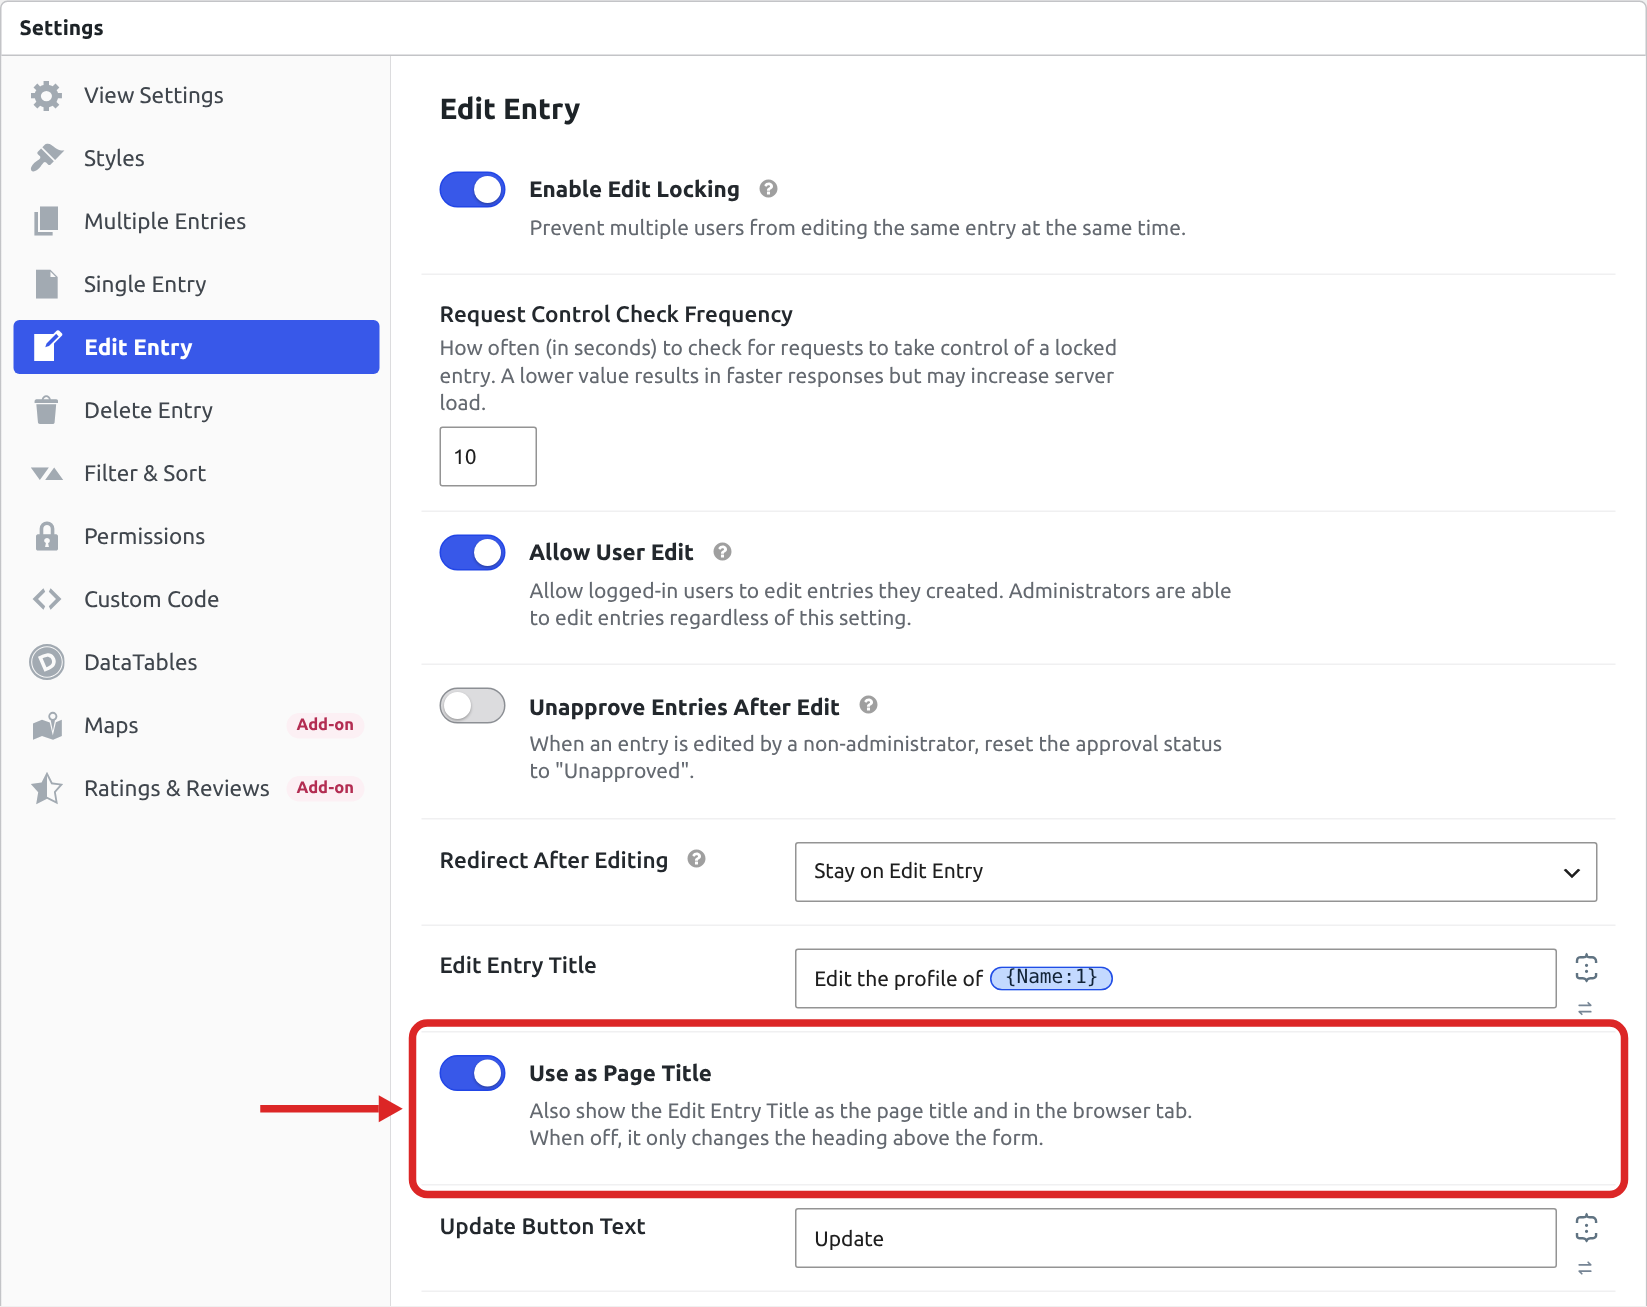This screenshot has height=1307, width=1647.
Task: Click the Delete Entry trash icon
Action: [x=46, y=410]
